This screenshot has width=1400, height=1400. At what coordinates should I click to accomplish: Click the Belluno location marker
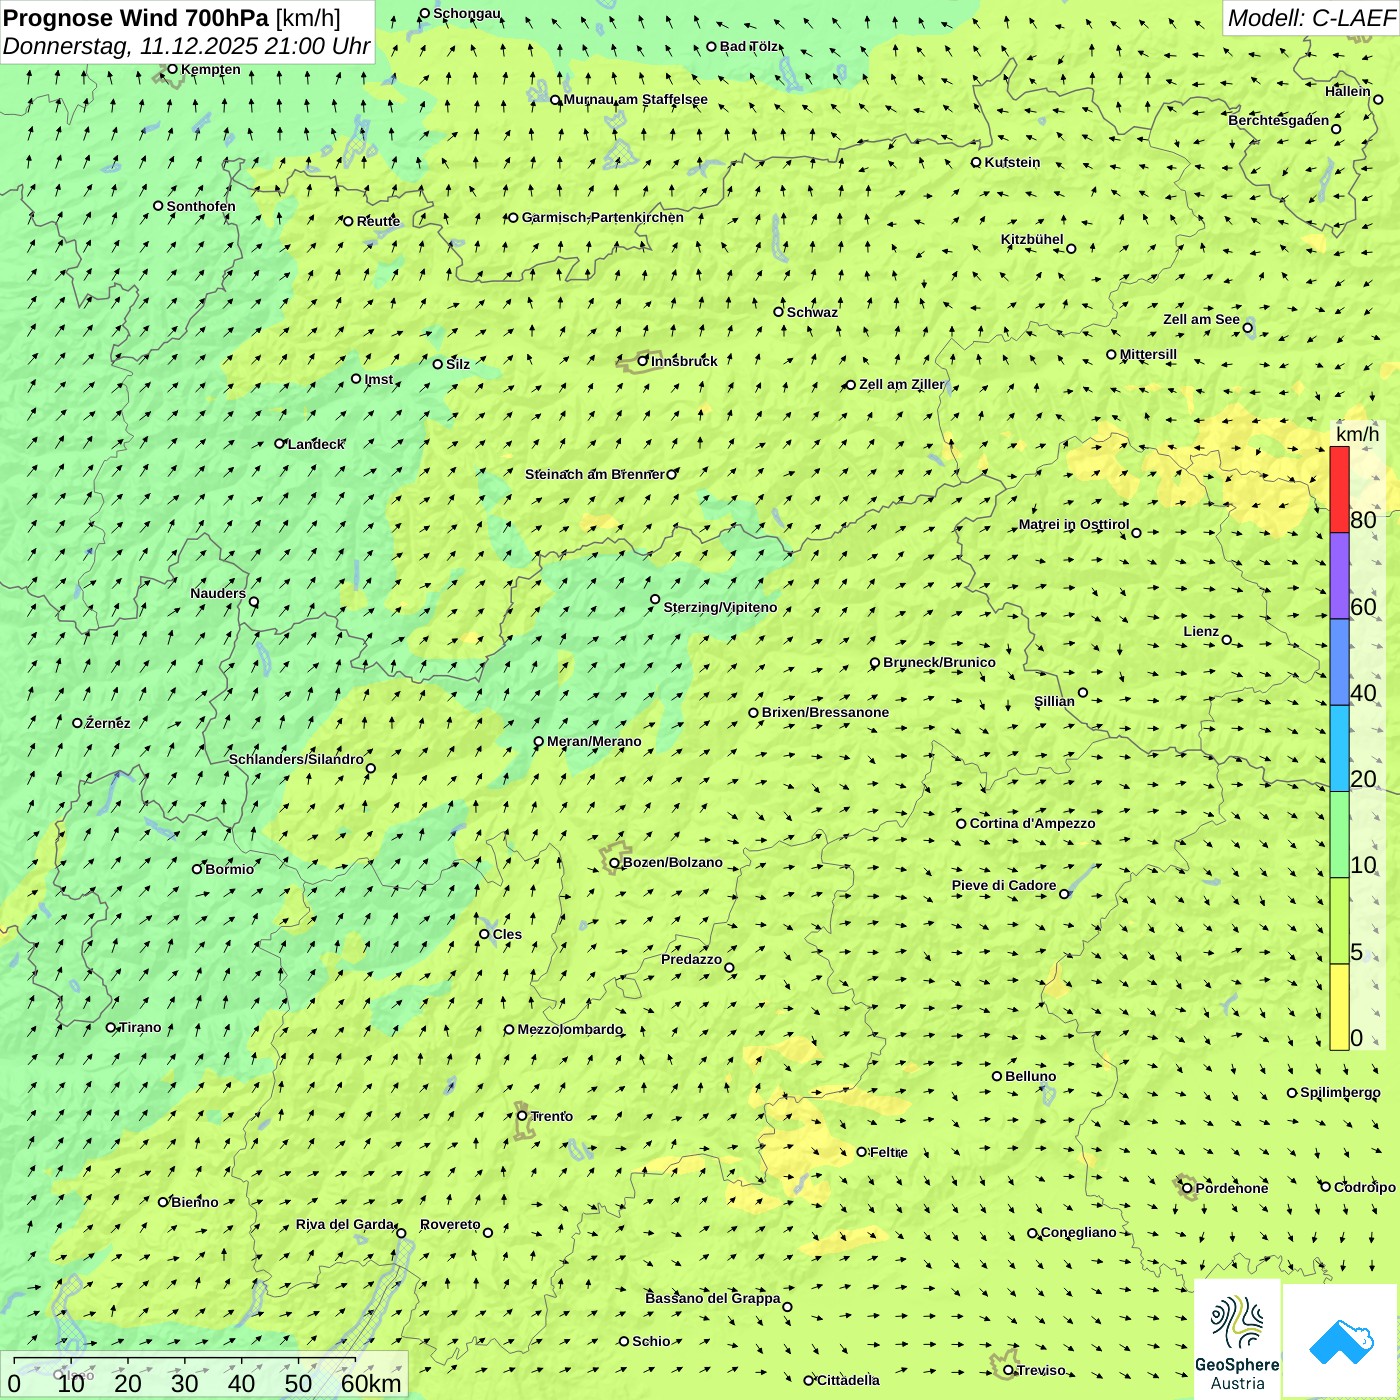click(997, 1076)
